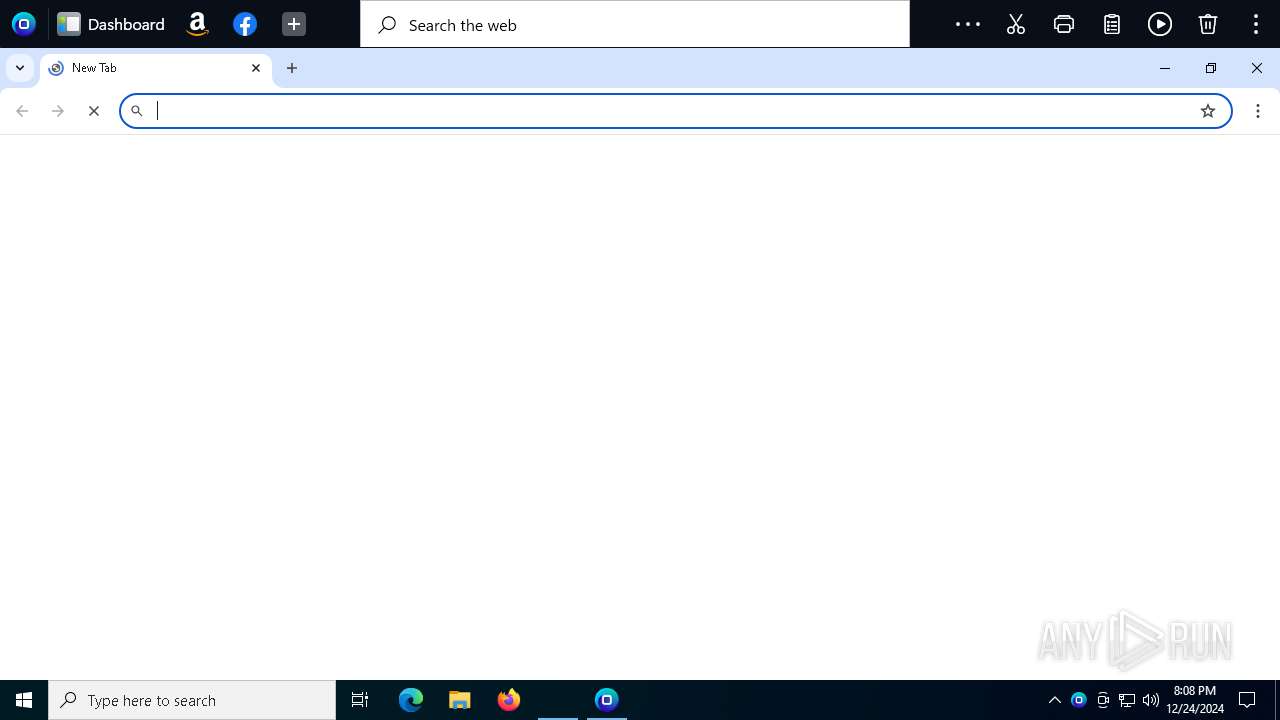
Task: Open Task View on the taskbar
Action: (360, 700)
